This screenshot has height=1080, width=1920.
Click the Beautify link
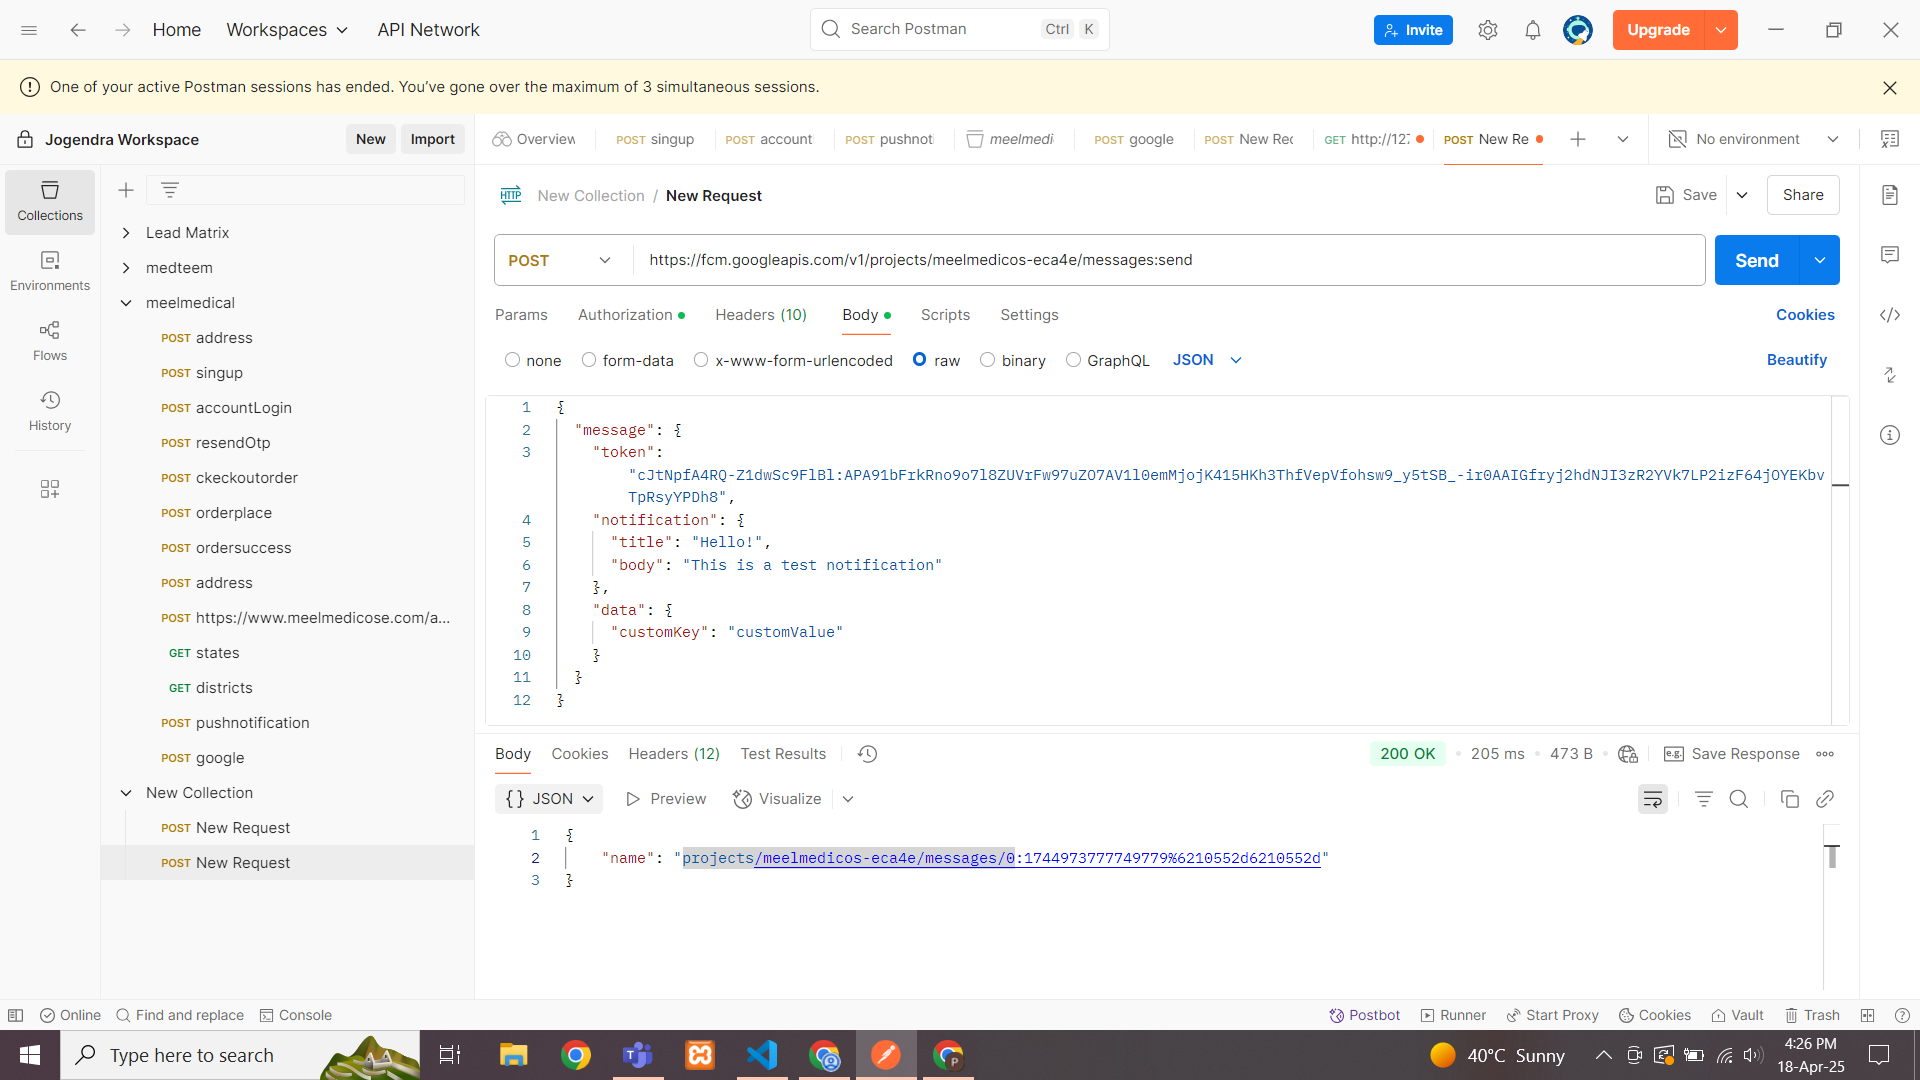pyautogui.click(x=1796, y=360)
